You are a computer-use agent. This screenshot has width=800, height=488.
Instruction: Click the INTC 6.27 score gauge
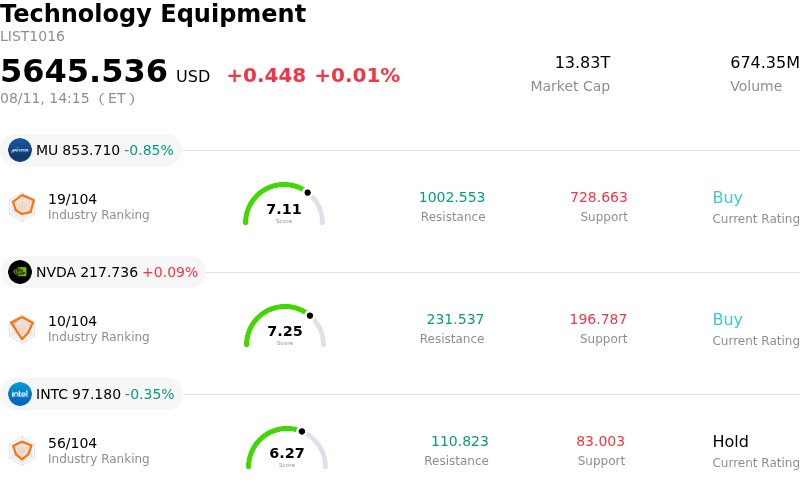coord(287,448)
